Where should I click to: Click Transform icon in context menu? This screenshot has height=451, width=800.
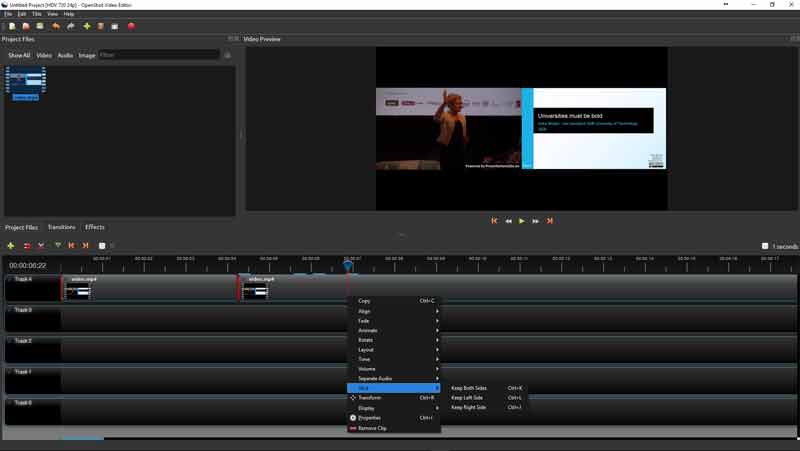(x=353, y=397)
